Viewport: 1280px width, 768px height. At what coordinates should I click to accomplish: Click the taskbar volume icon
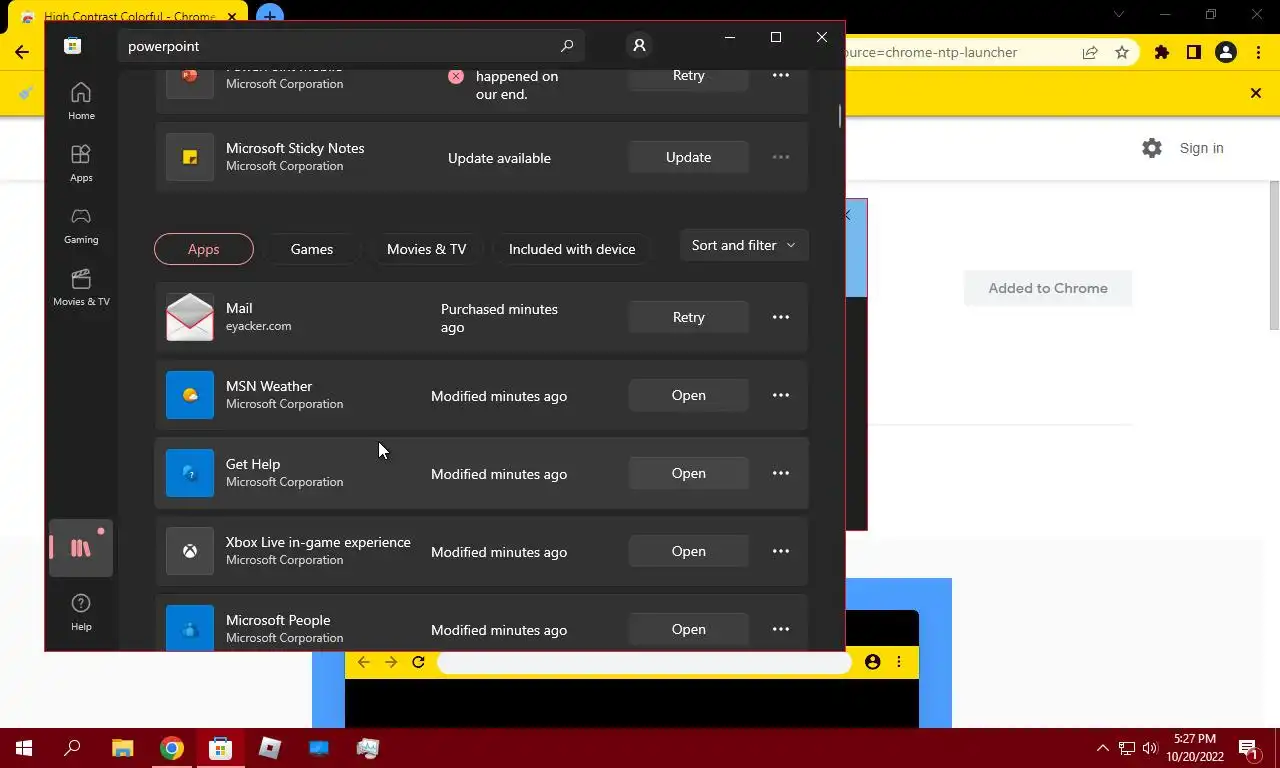(x=1150, y=747)
